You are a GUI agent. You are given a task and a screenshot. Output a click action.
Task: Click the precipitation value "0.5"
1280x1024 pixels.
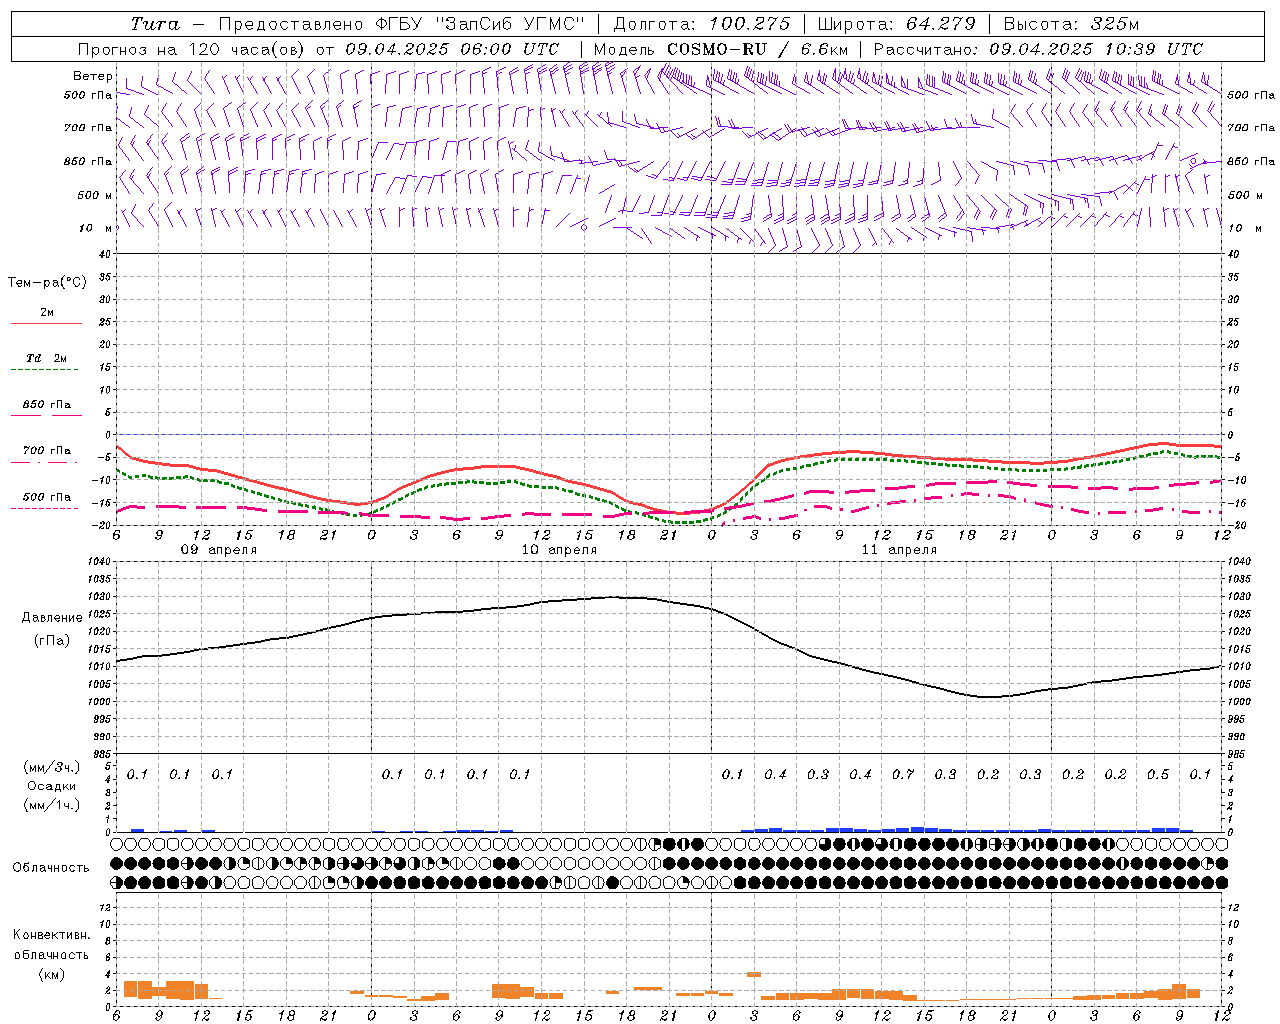(1158, 774)
